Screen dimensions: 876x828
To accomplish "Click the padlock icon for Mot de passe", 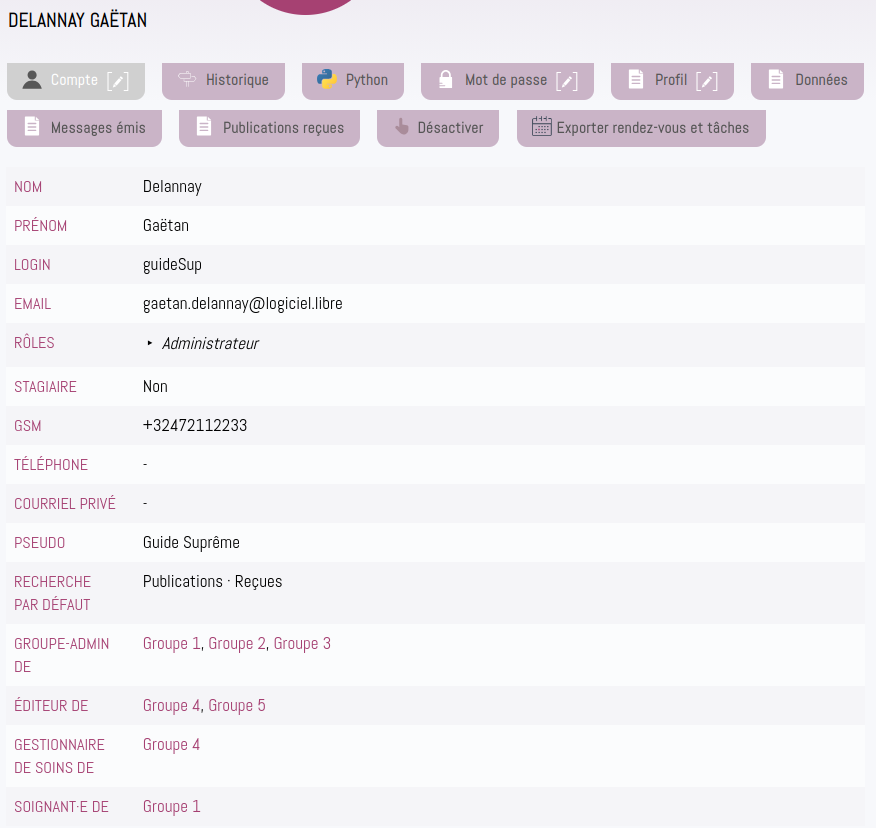I will [446, 80].
